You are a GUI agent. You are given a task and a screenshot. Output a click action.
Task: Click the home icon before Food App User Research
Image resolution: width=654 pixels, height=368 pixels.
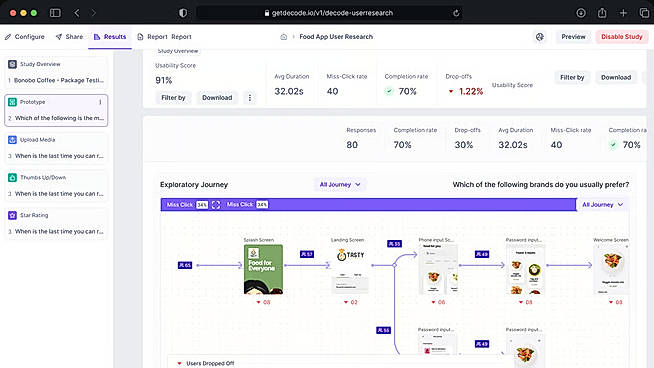[284, 37]
